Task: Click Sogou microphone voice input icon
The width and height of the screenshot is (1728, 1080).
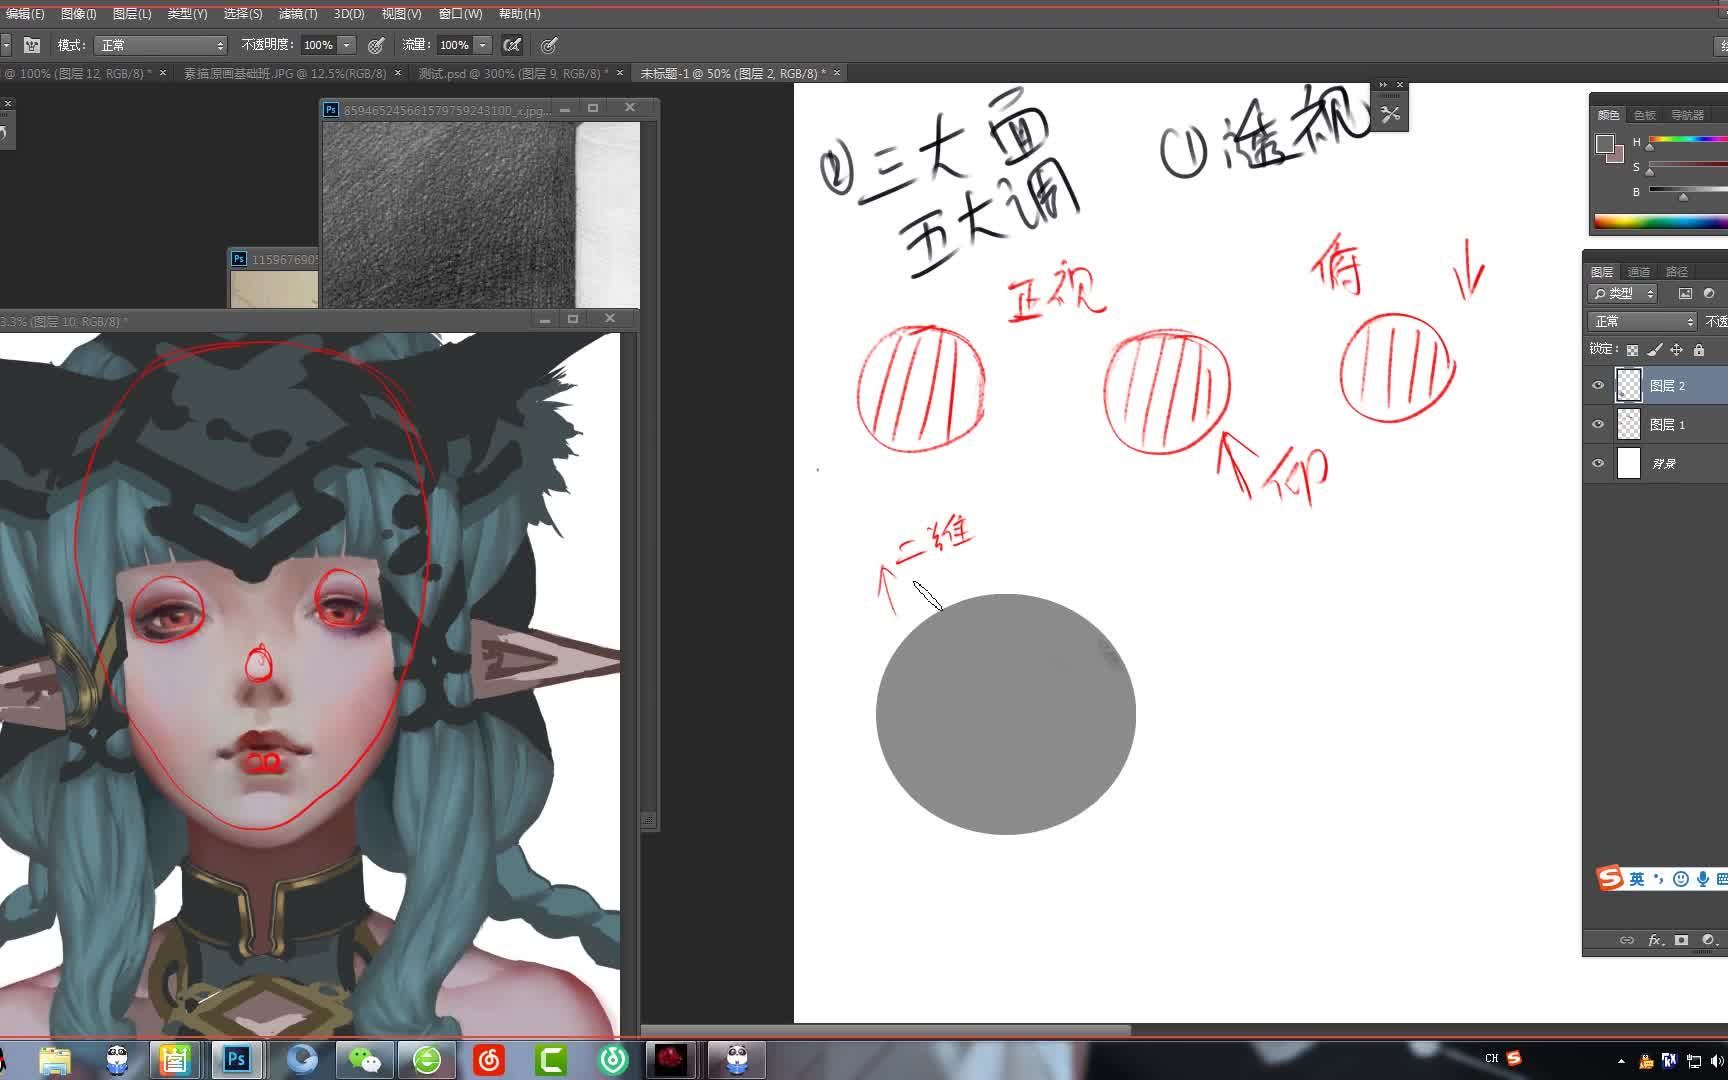Action: point(1702,879)
